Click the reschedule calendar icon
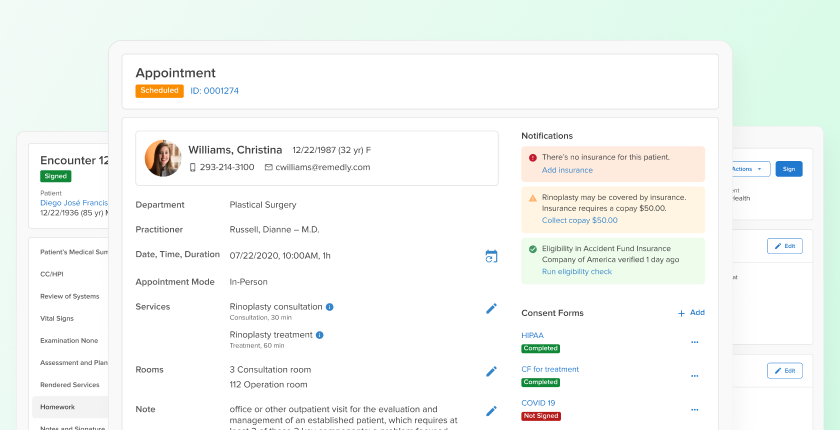The width and height of the screenshot is (840, 430). 491,257
